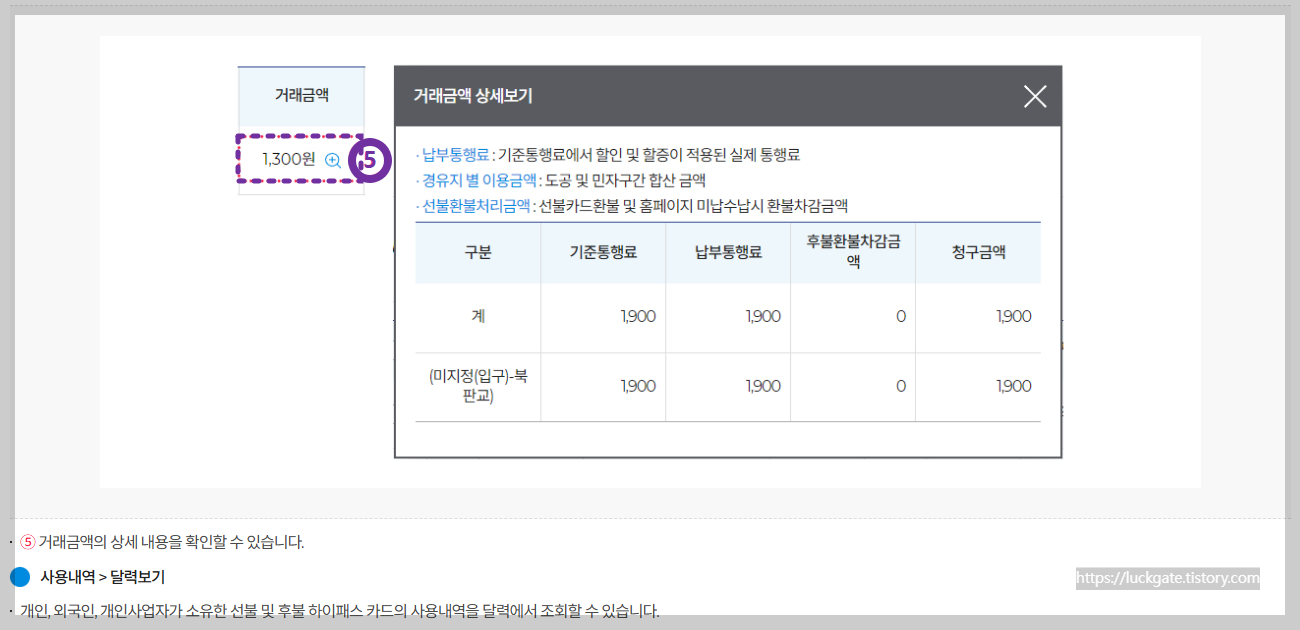Click the 구분 table header
1300x630 pixels.
coord(478,253)
